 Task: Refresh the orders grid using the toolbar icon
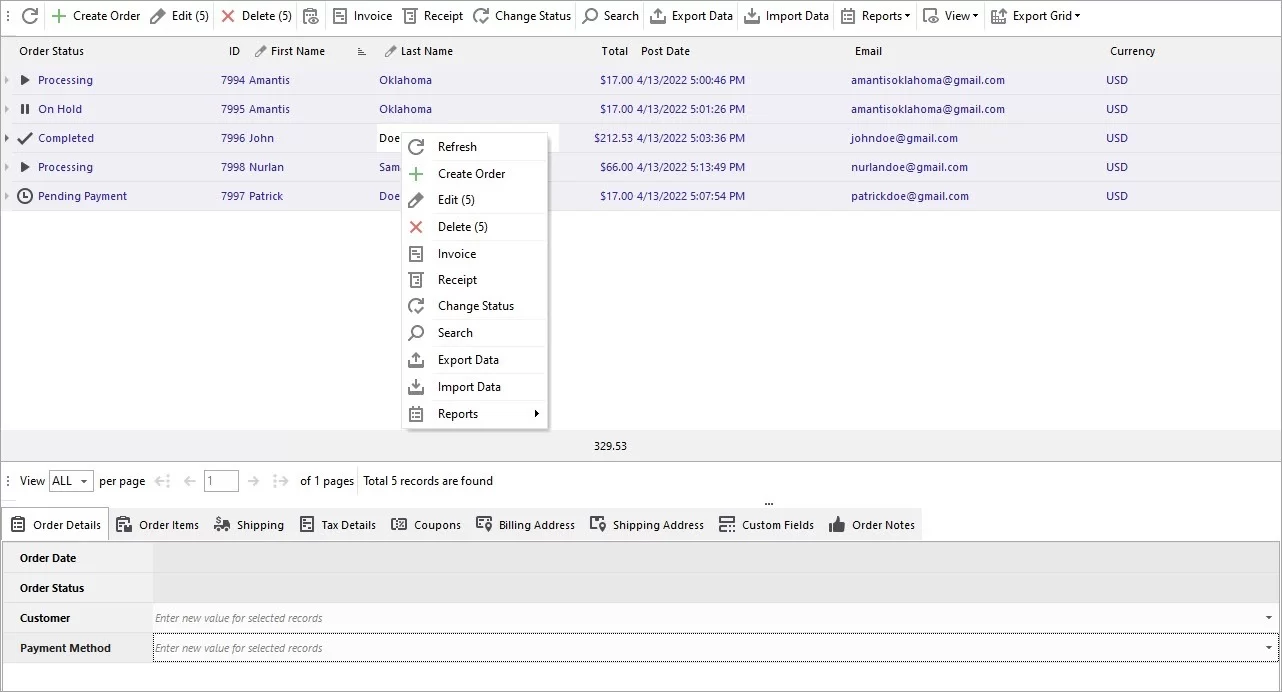click(29, 16)
